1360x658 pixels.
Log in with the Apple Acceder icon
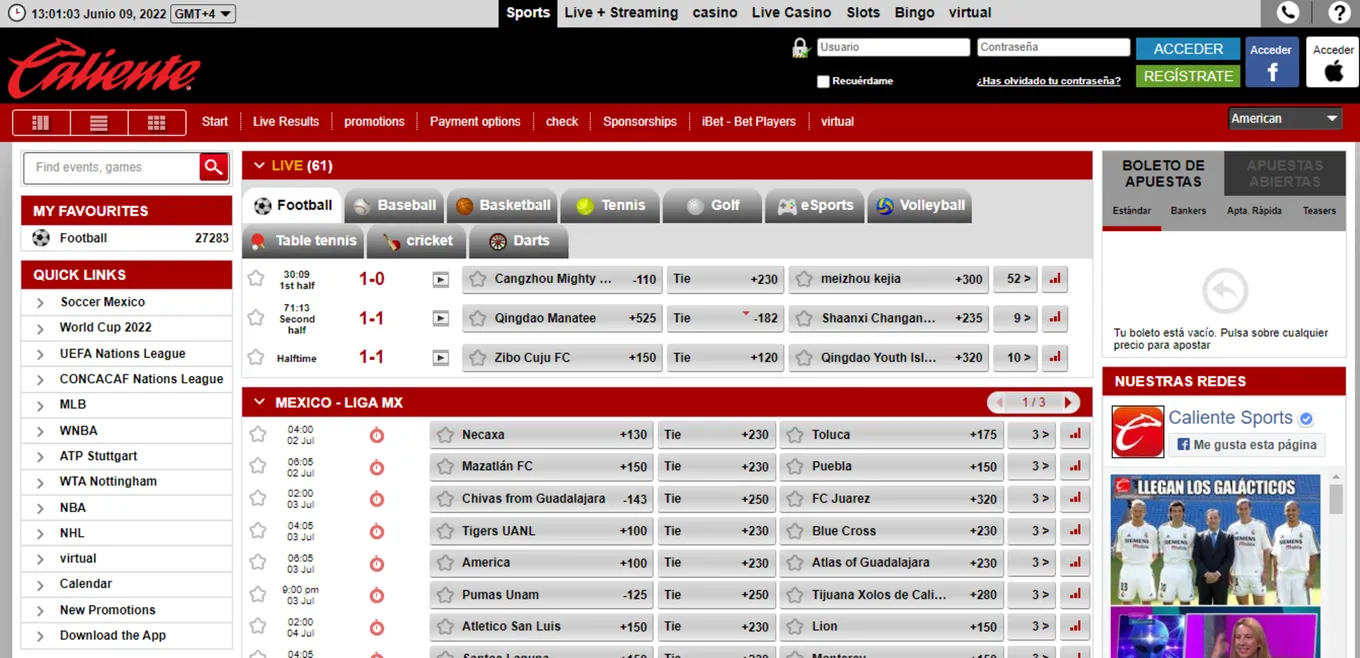[1333, 63]
